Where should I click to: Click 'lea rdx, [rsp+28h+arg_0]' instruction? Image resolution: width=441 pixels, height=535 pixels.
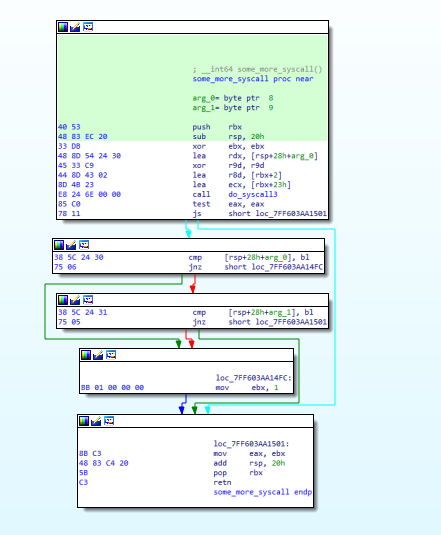[x=255, y=156]
